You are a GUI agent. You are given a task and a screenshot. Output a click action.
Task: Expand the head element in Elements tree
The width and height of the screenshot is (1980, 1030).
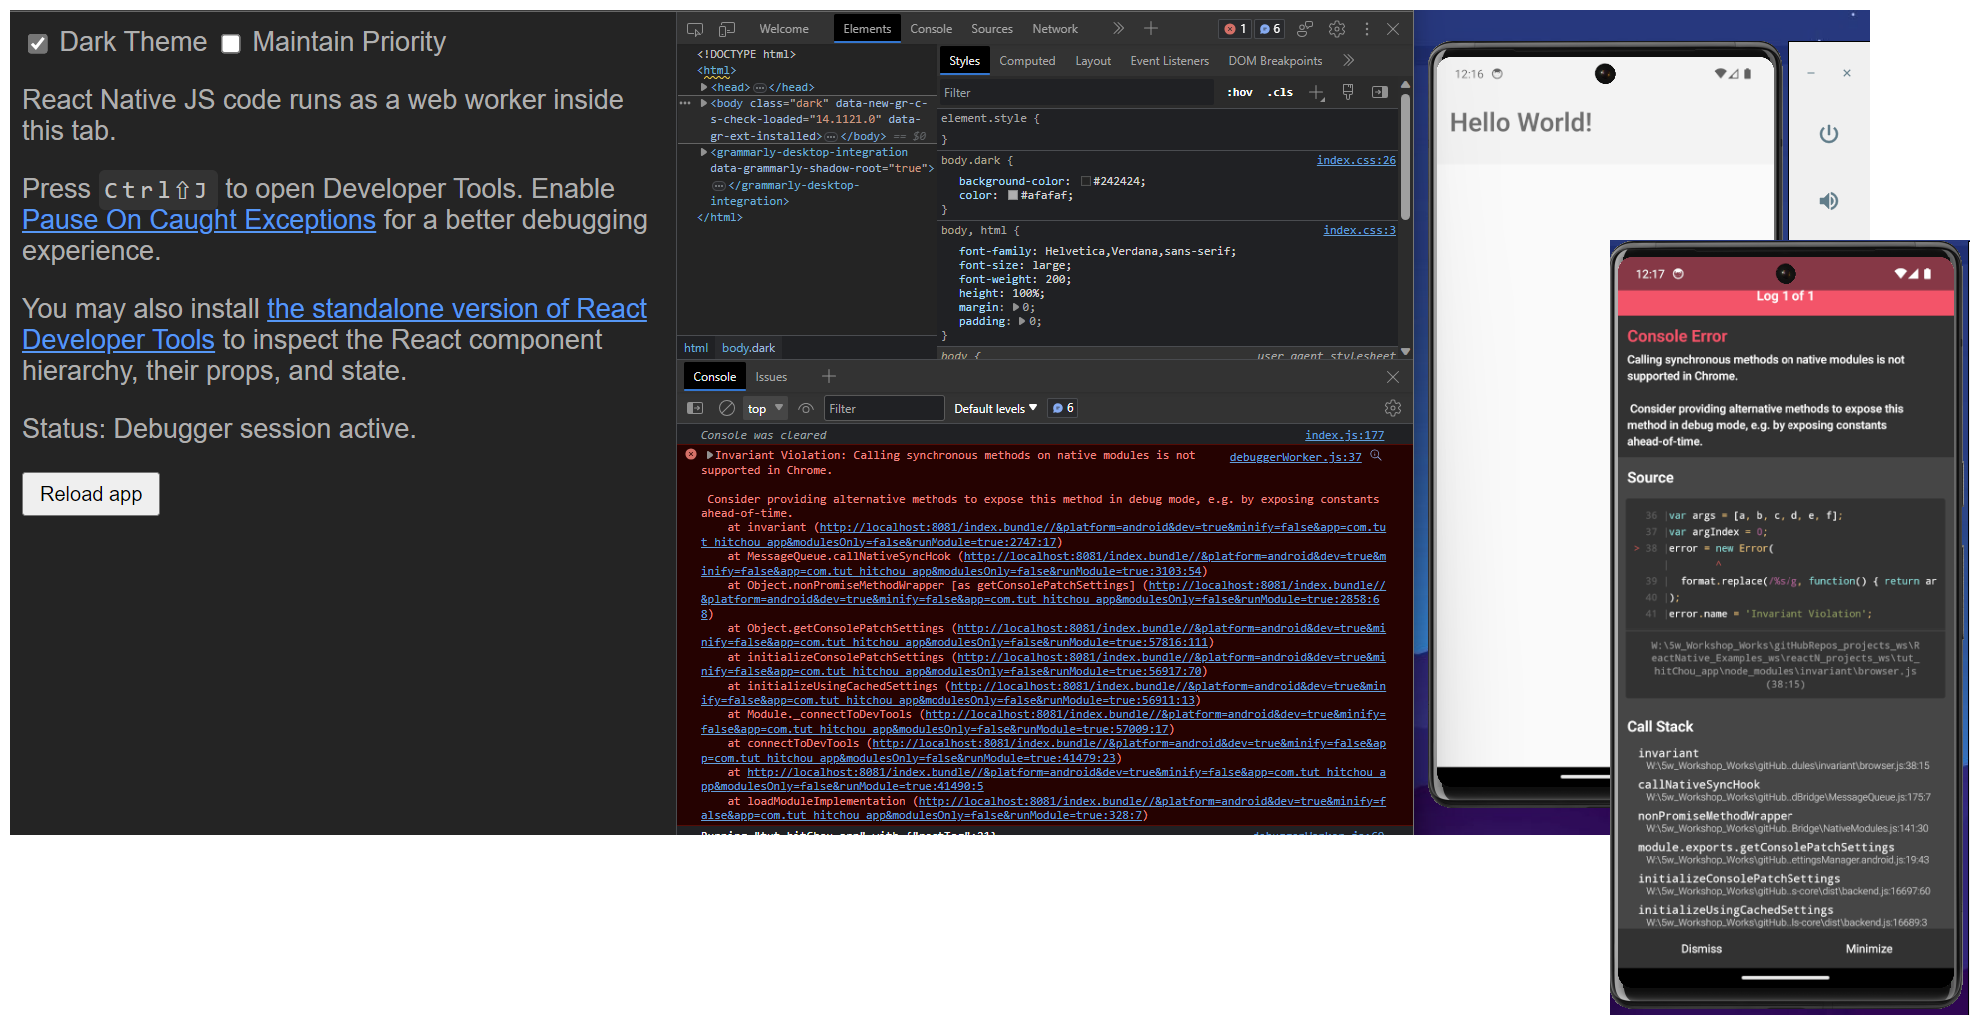704,87
